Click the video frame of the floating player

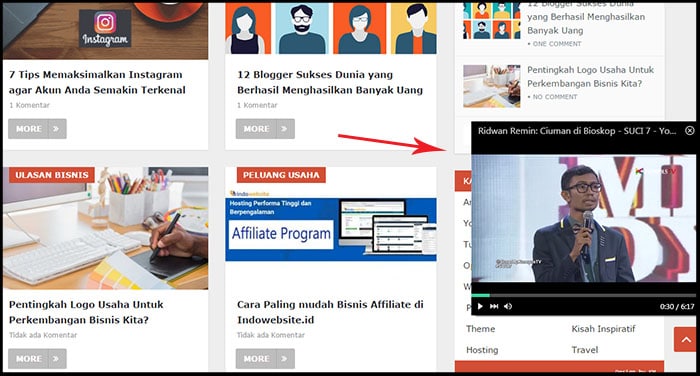(583, 218)
